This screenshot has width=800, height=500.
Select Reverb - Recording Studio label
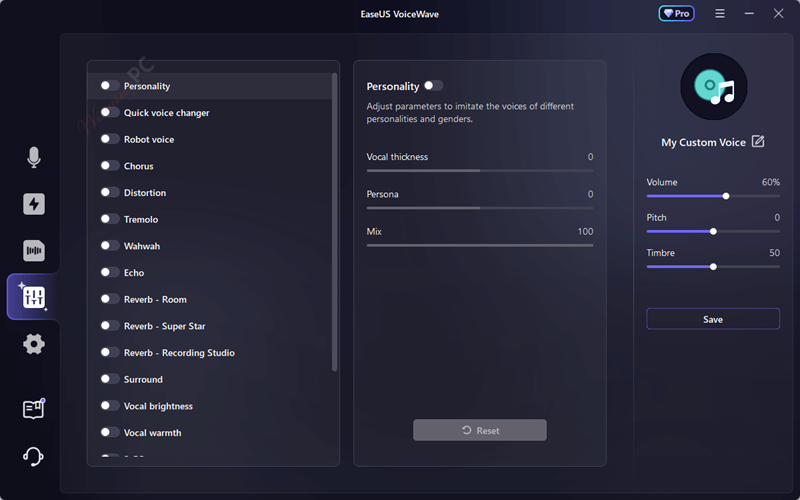pyautogui.click(x=179, y=353)
